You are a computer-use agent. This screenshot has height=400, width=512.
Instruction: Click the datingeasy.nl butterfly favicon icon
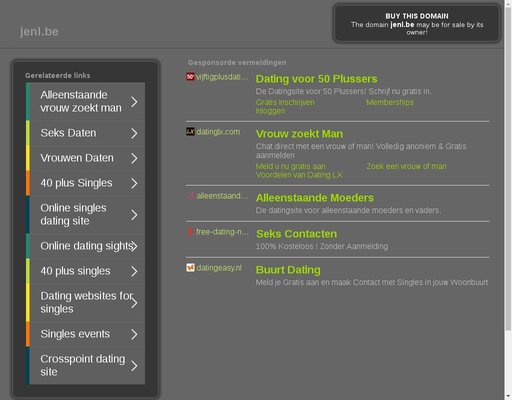[x=190, y=267]
